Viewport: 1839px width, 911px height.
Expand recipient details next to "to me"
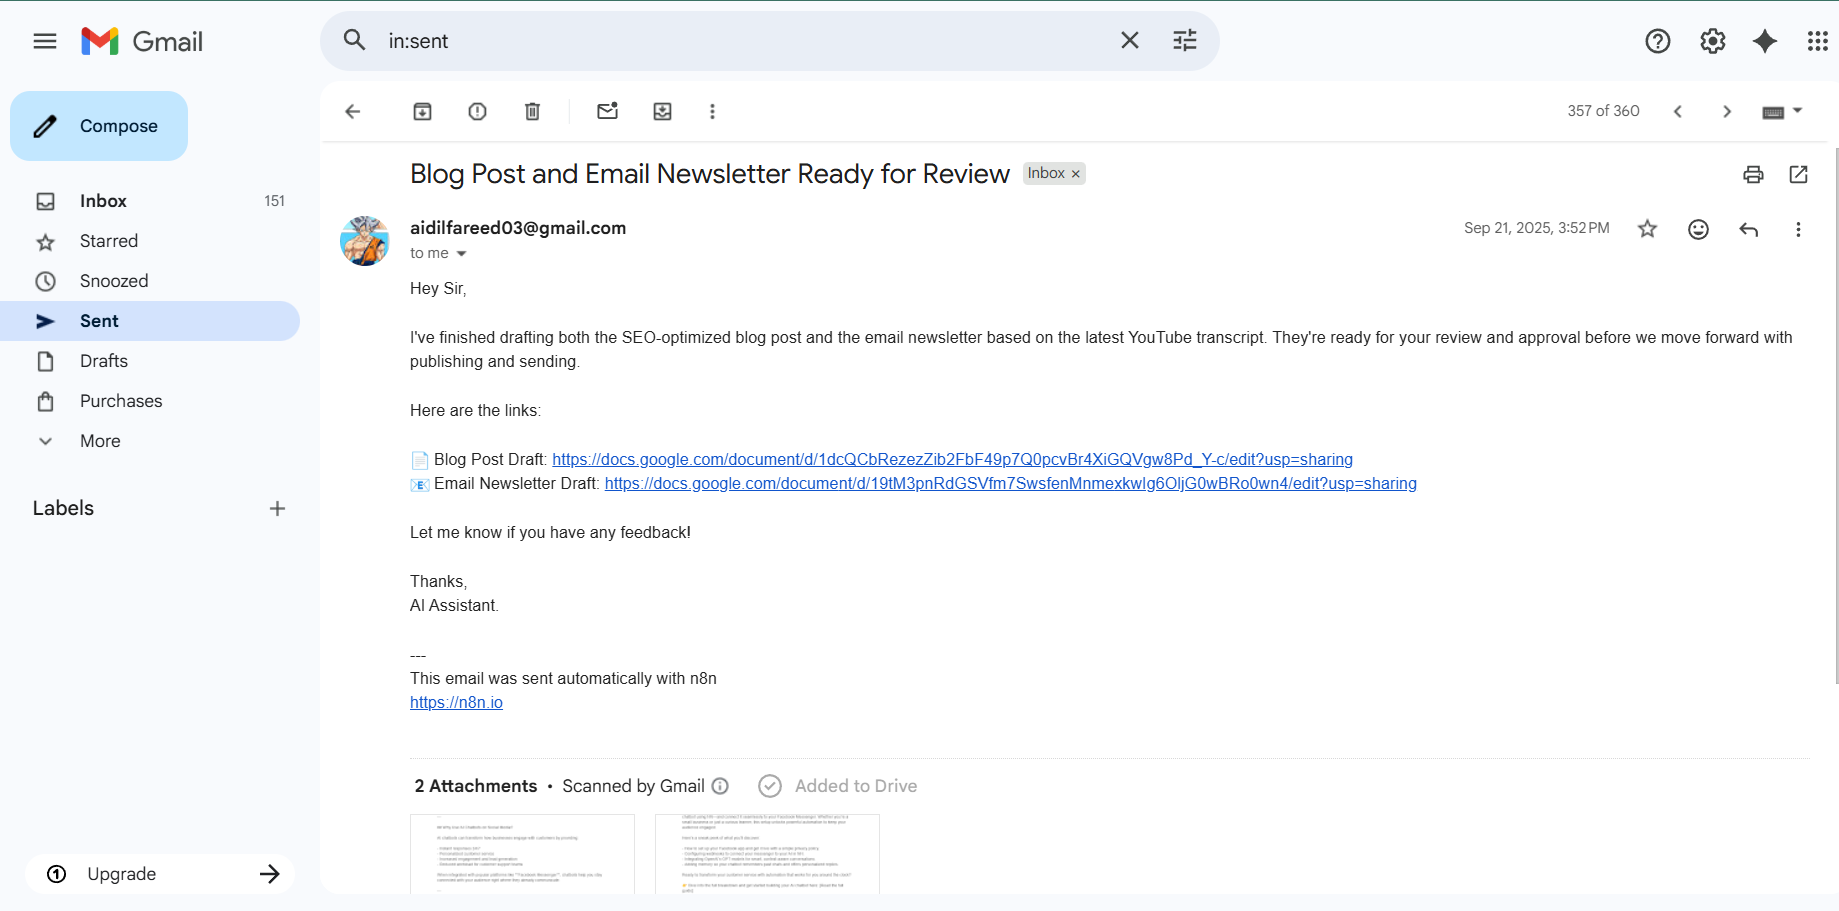[x=461, y=254]
